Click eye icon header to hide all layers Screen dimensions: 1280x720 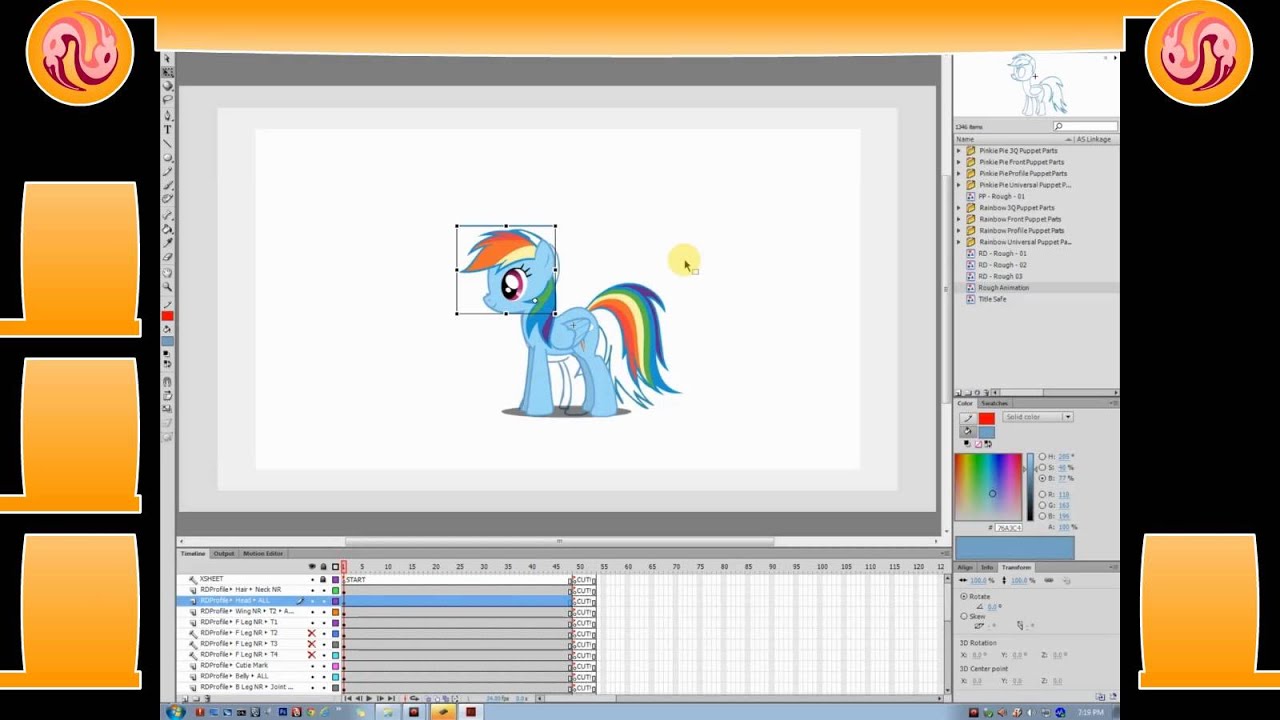[x=312, y=567]
